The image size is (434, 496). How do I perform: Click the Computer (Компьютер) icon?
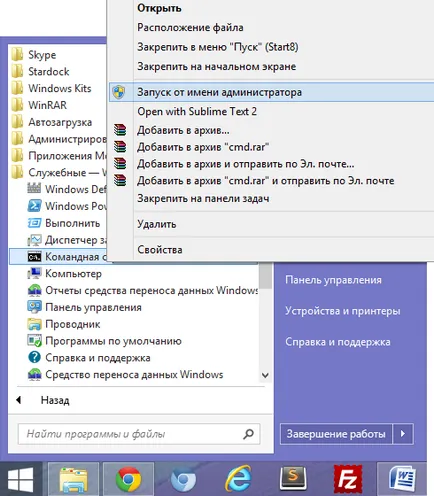click(34, 273)
